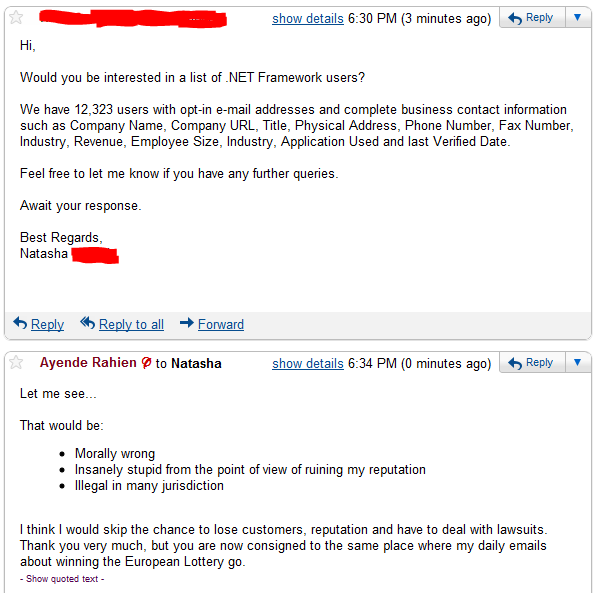This screenshot has width=596, height=593.
Task: Forward the first email using the Forward link
Action: pos(221,324)
